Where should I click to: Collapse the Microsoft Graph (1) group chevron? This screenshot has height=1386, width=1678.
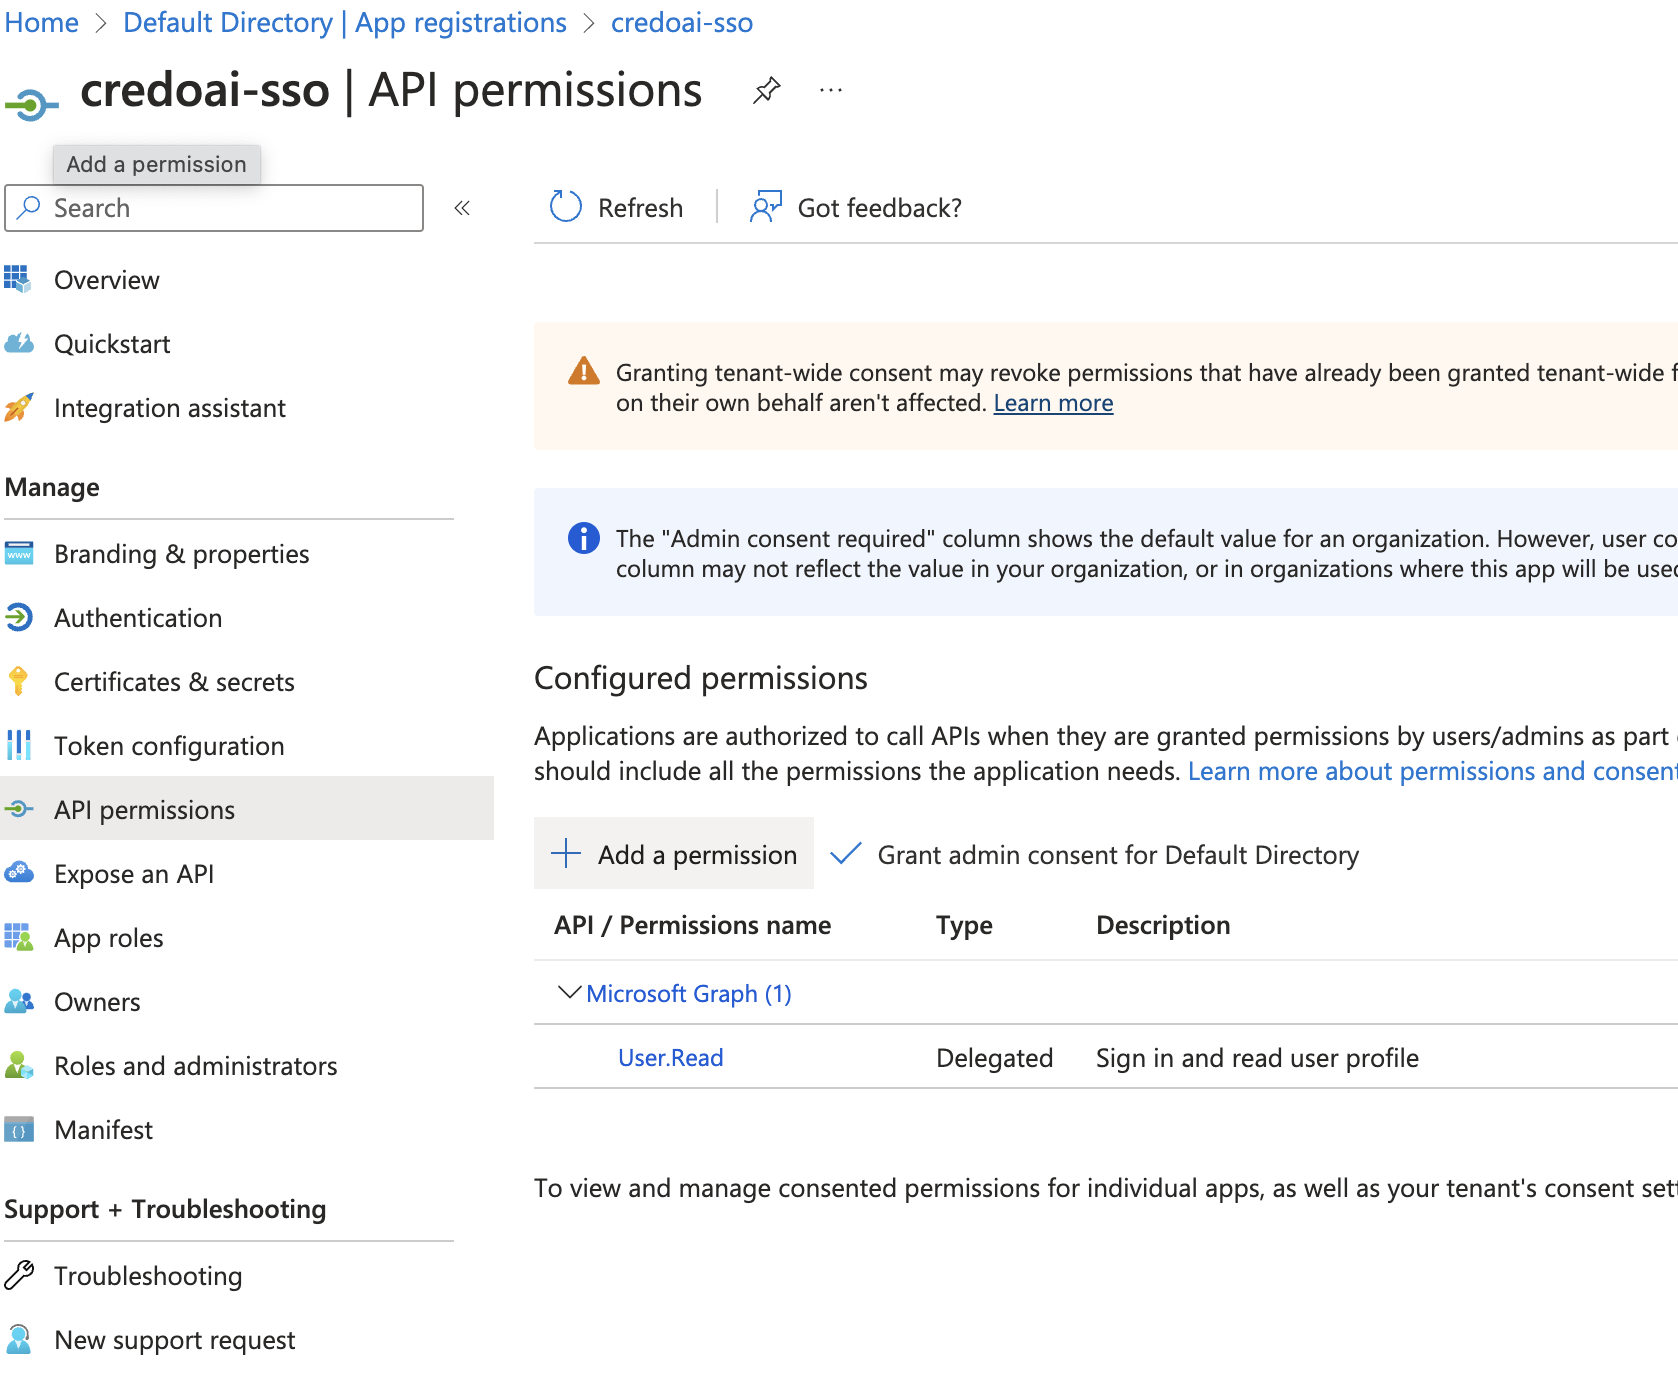pos(569,992)
